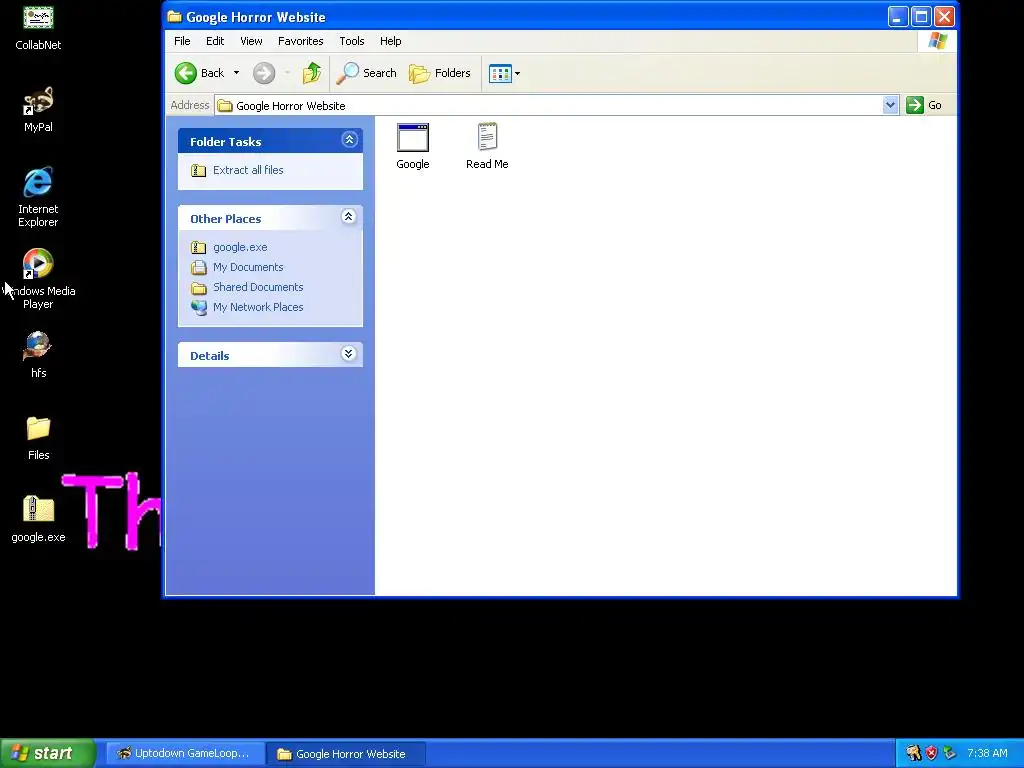Click the 7:38 AM clock
The image size is (1024, 768).
click(987, 753)
